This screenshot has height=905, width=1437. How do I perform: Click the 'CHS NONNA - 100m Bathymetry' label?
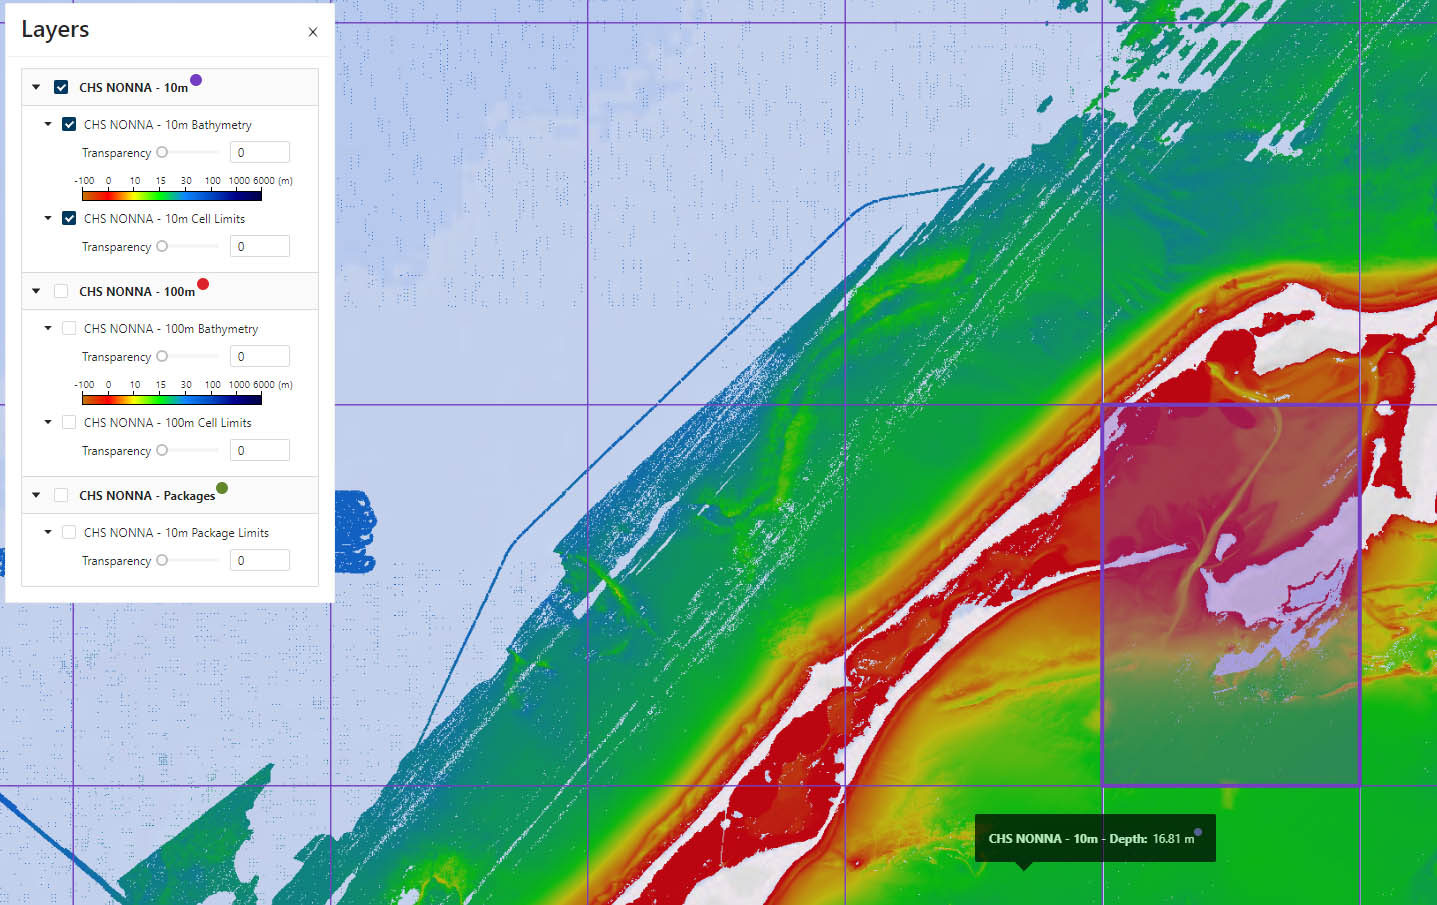[x=171, y=329]
